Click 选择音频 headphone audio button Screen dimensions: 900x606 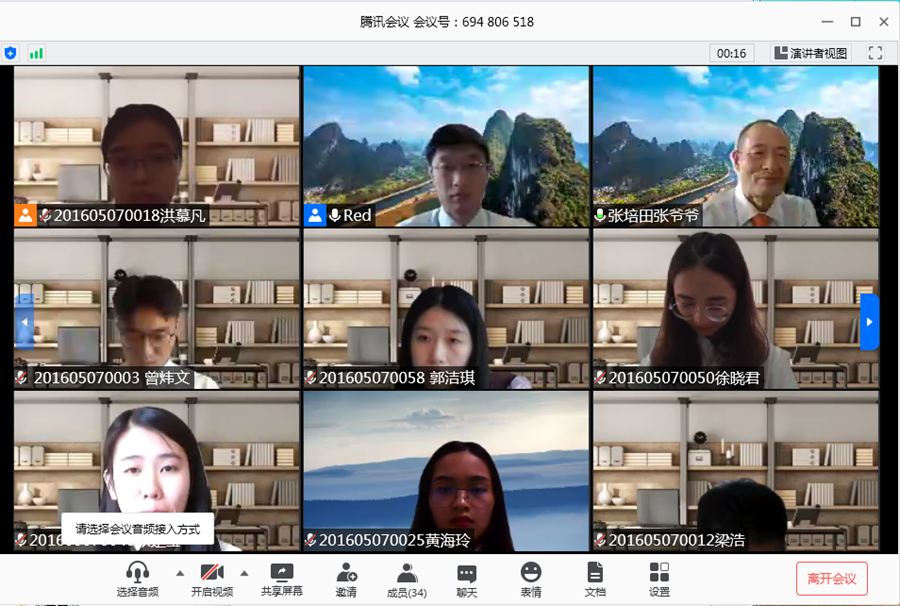click(x=138, y=574)
